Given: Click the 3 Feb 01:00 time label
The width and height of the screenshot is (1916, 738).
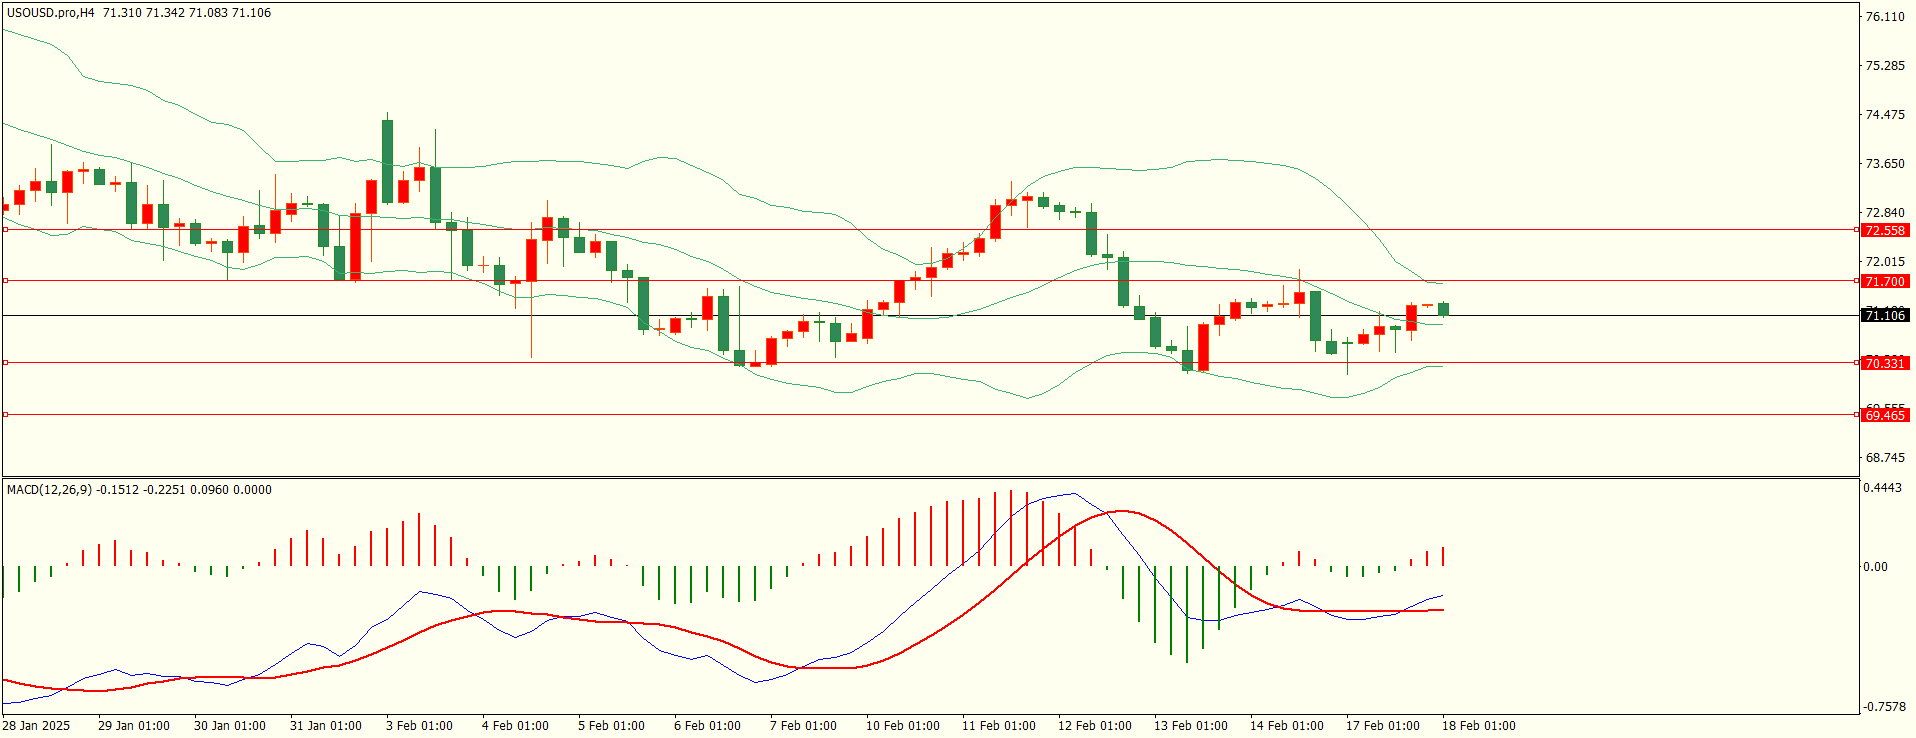Looking at the screenshot, I should coord(419,726).
